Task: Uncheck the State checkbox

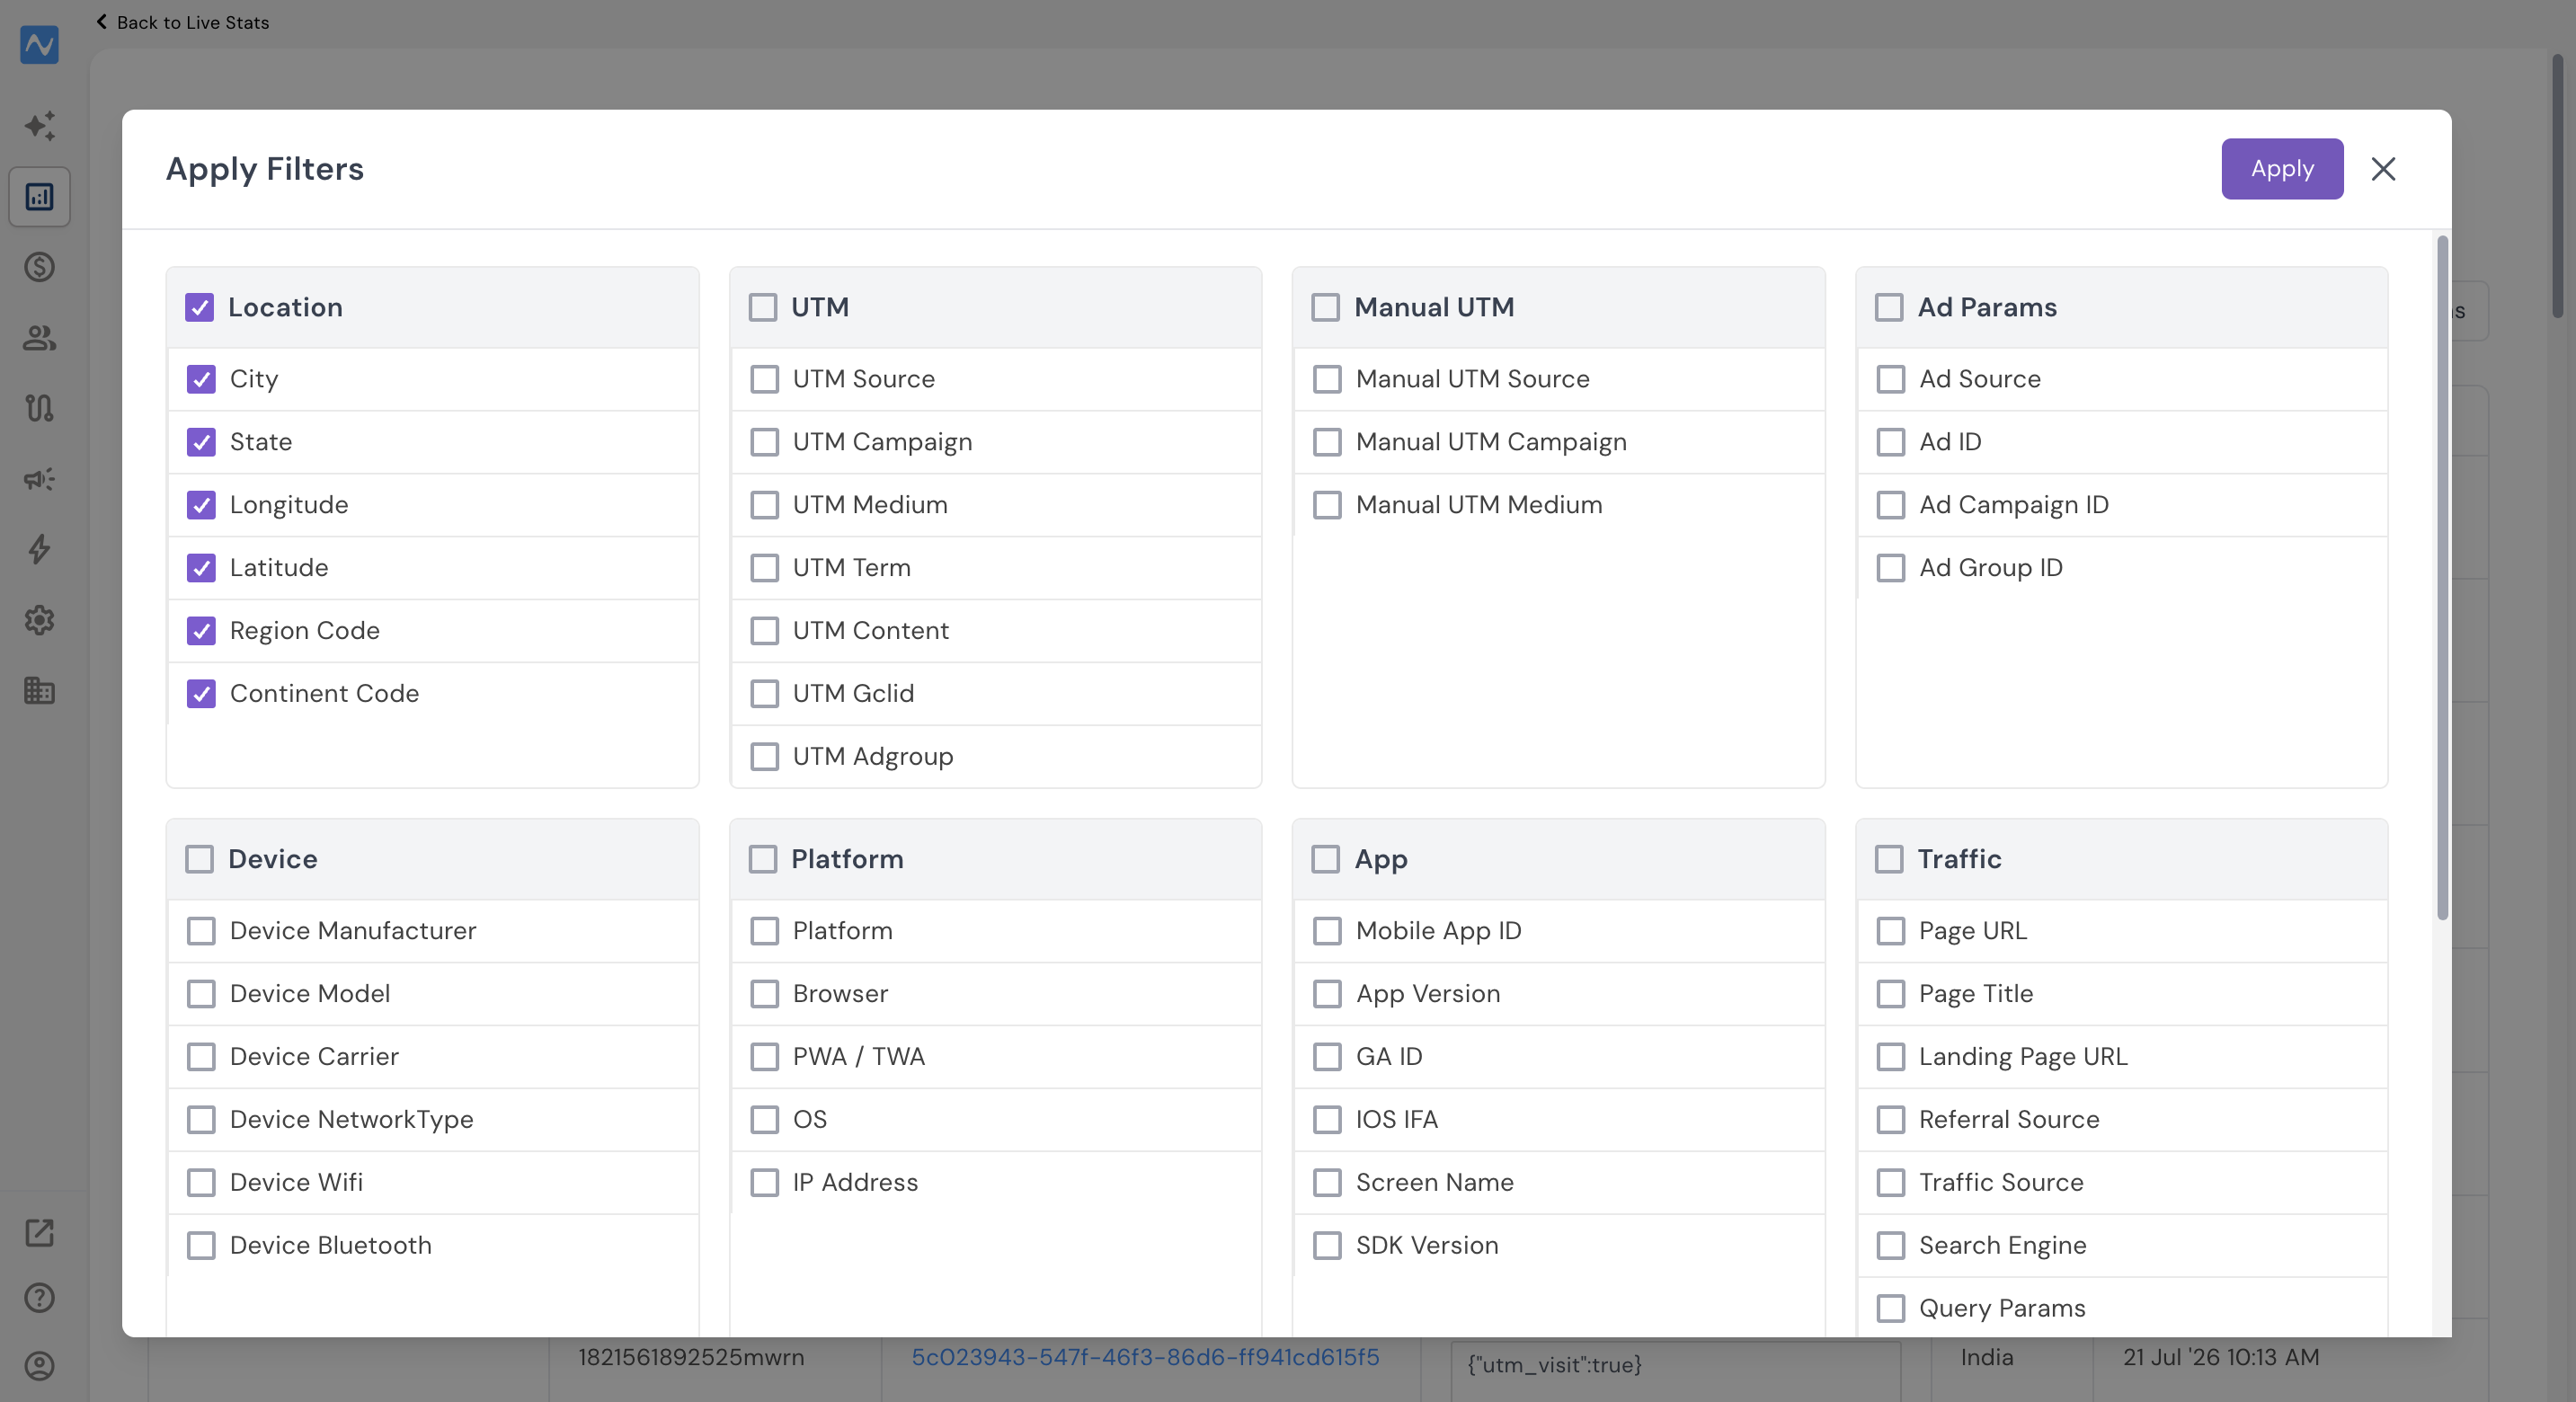Action: coord(201,442)
